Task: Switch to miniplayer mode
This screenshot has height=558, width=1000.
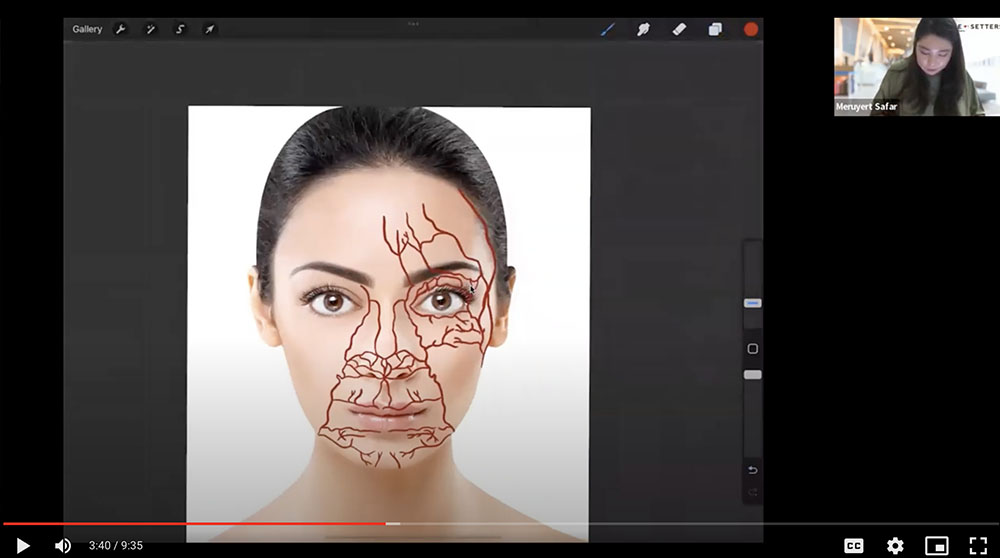Action: (936, 546)
